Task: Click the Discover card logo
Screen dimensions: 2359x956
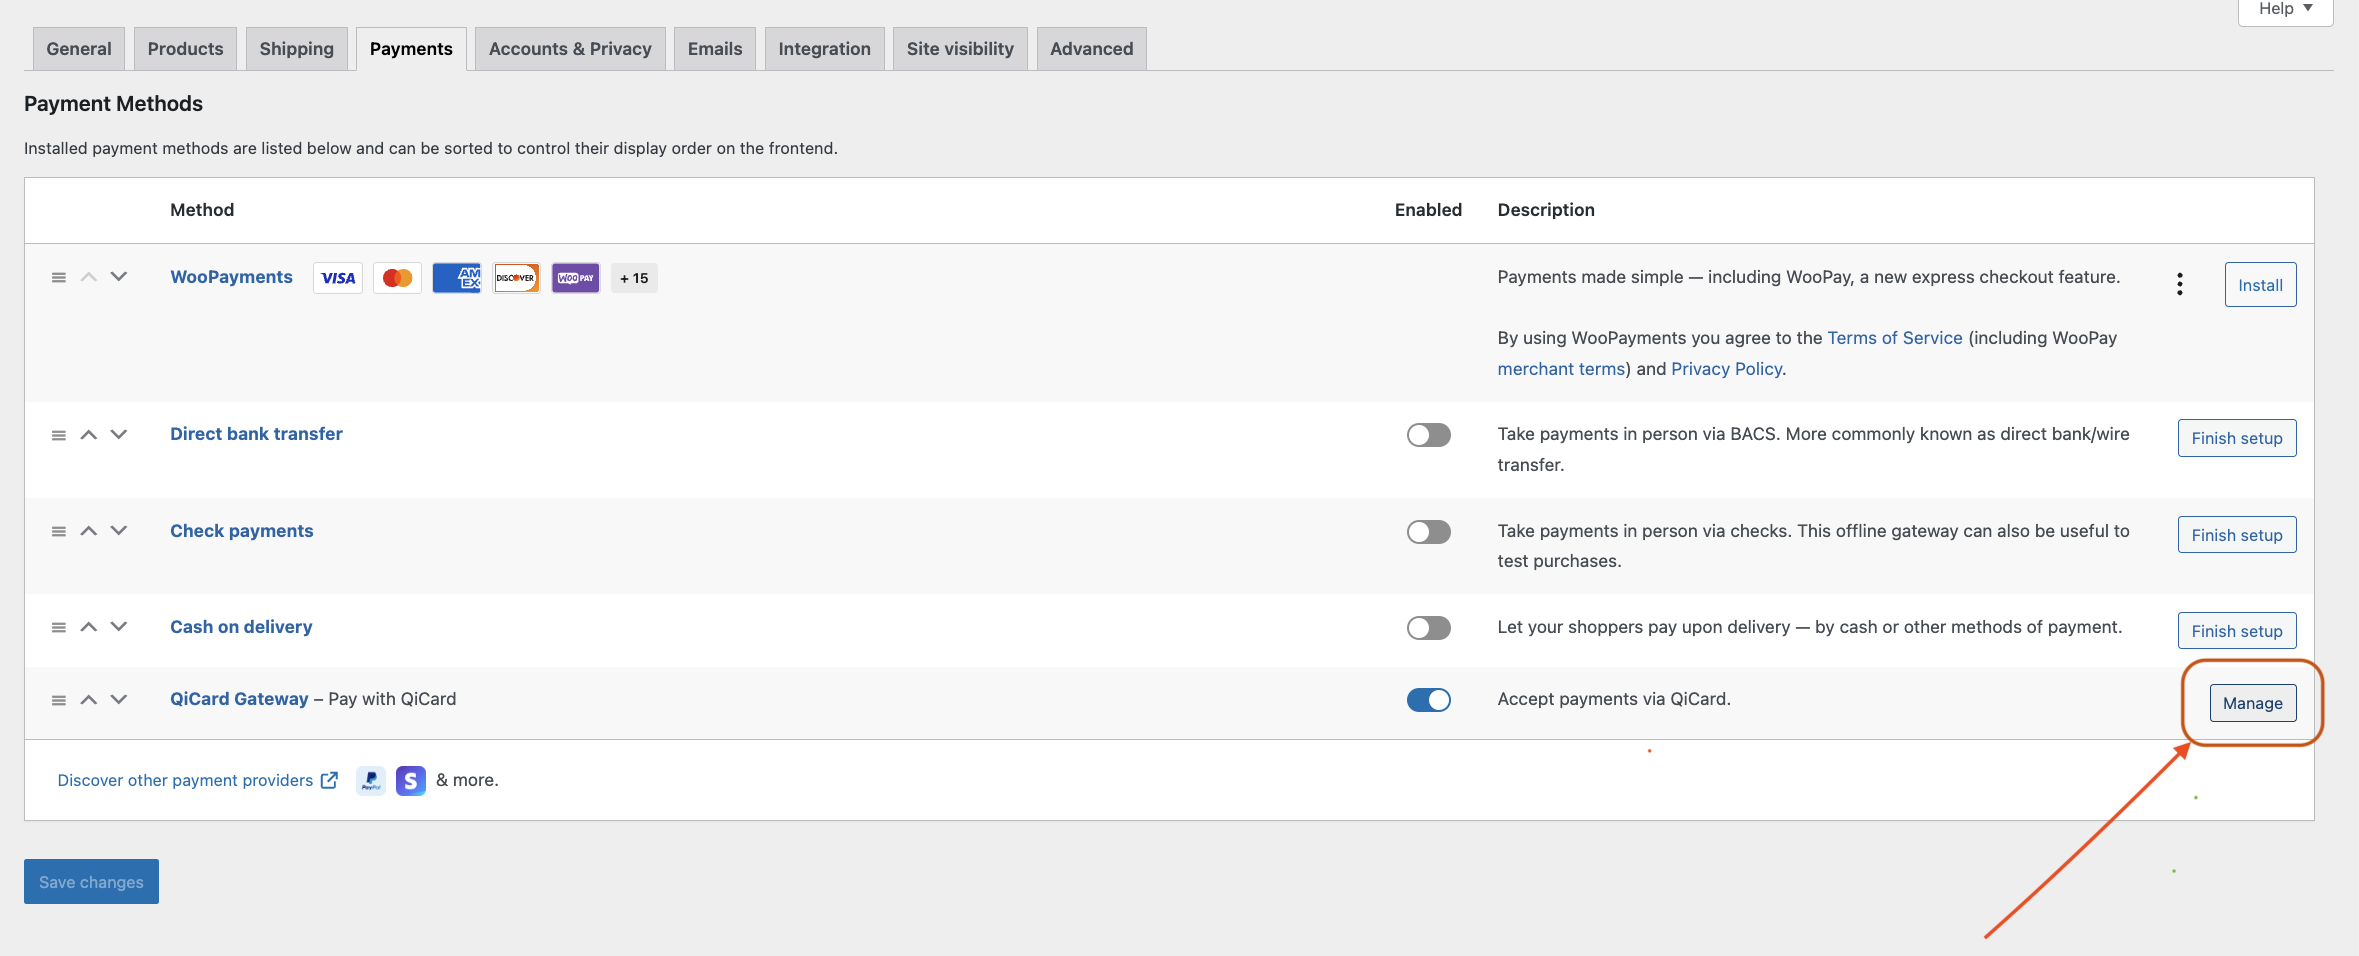Action: click(x=516, y=278)
